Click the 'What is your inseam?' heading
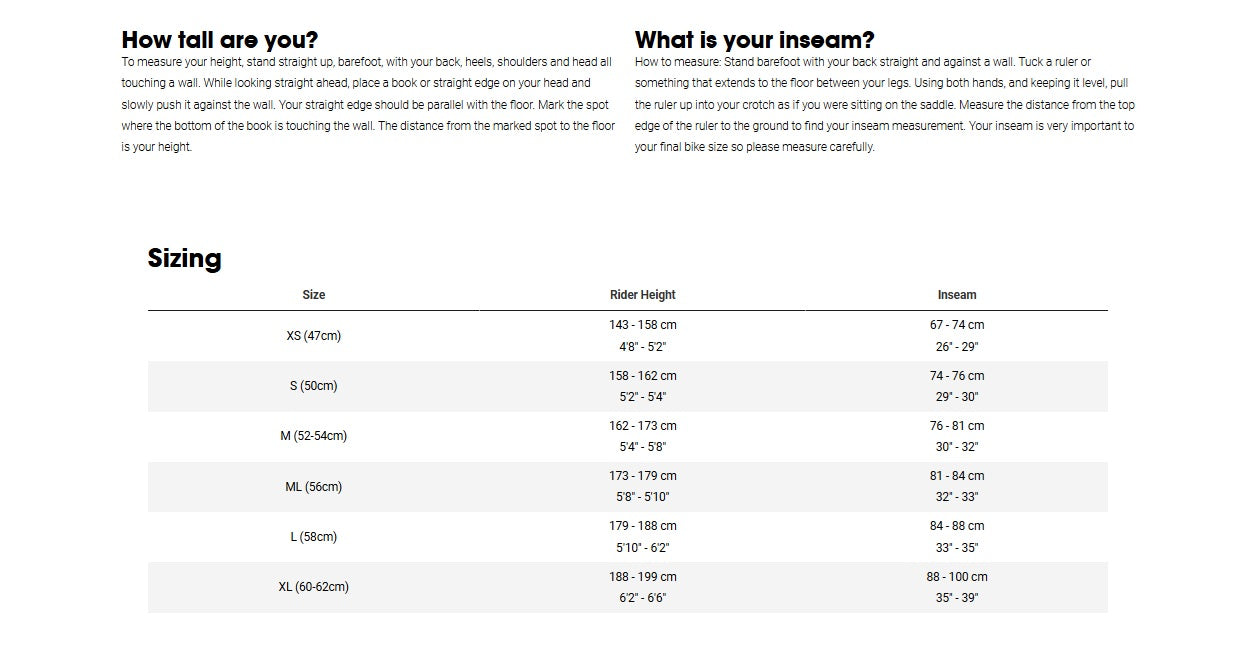Image resolution: width=1237 pixels, height=652 pixels. pos(755,40)
